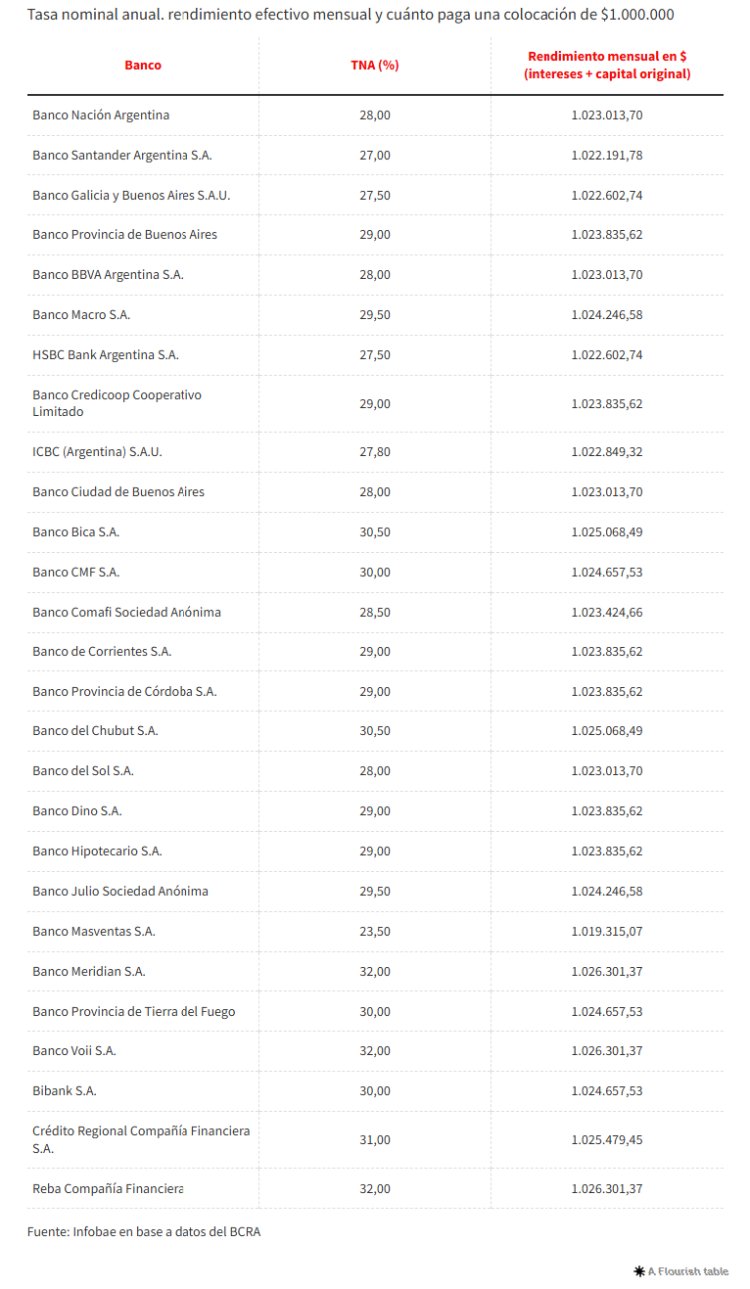Click Banco Masventas S.A. TNA value 23,50

pyautogui.click(x=375, y=931)
